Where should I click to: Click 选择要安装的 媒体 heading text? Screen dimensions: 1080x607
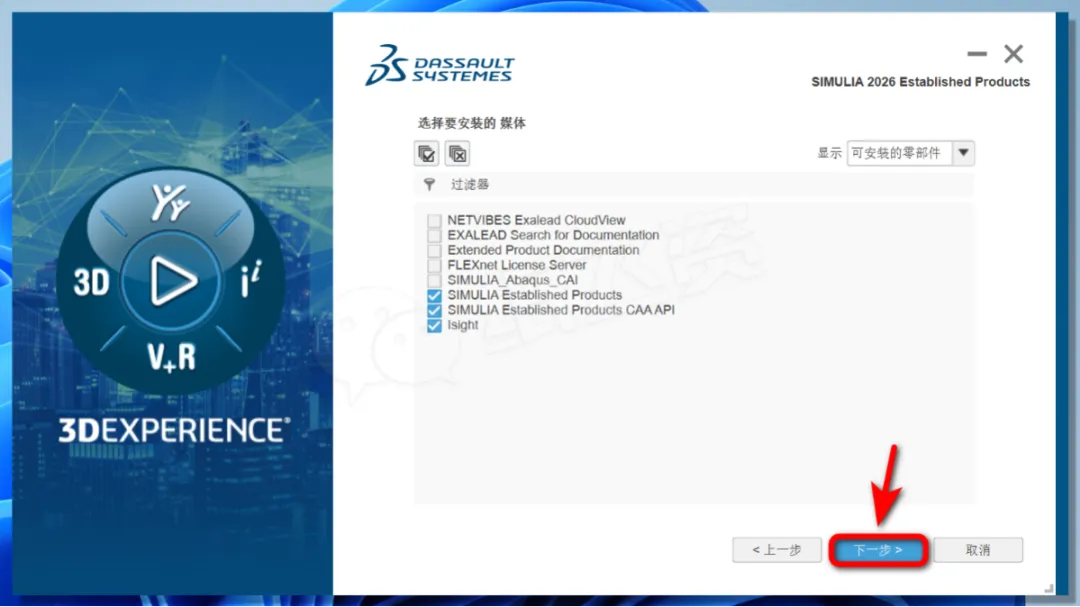tap(472, 123)
